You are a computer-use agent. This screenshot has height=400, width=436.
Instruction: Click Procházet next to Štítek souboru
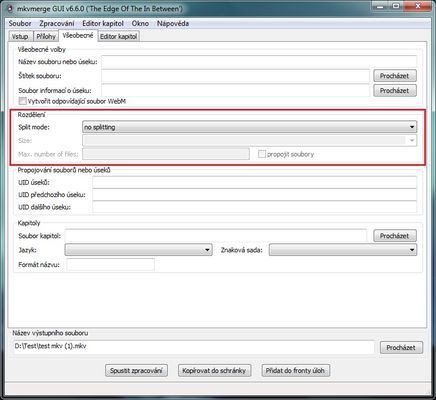coord(395,76)
